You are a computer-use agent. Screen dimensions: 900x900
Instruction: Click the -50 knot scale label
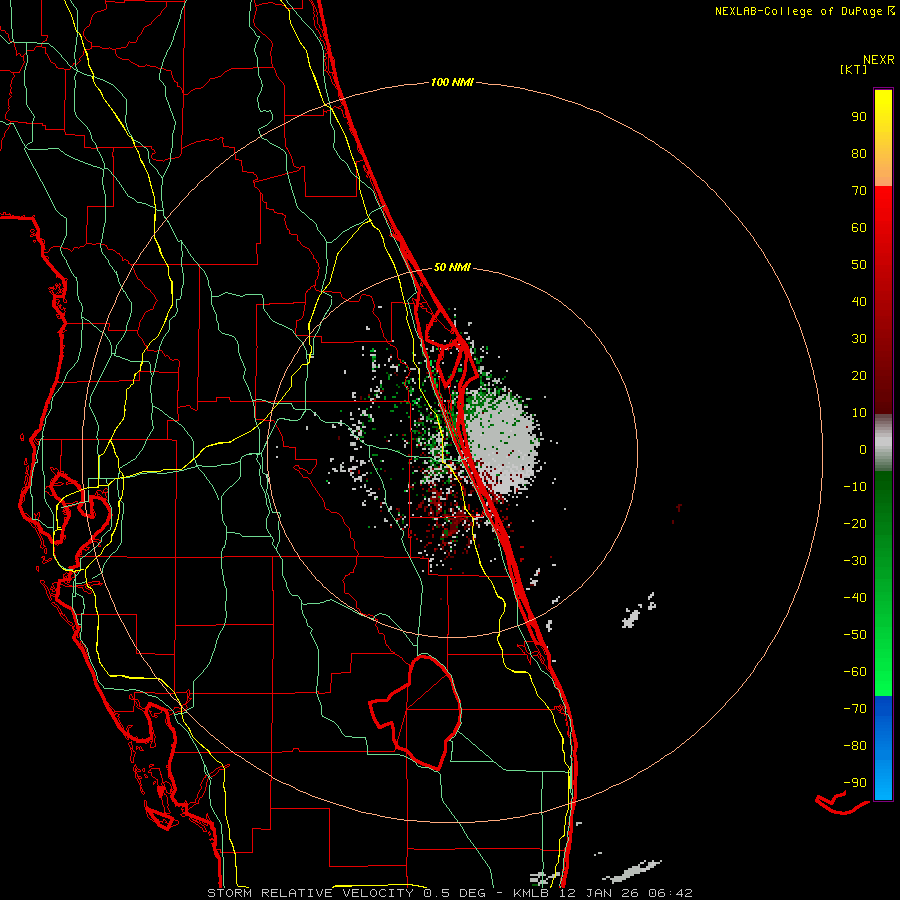855,635
